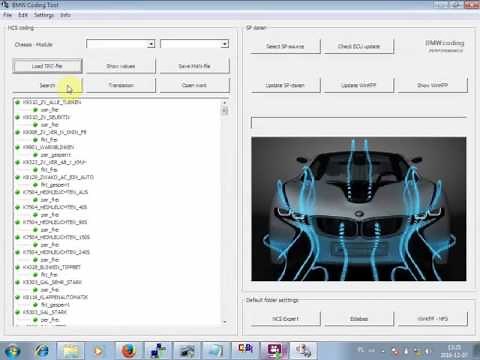Image resolution: width=480 pixels, height=360 pixels.
Task: Open Windows Media Player from taskbar
Action: click(x=98, y=351)
